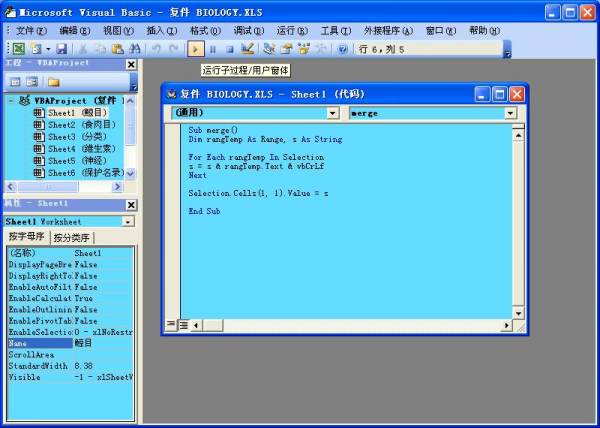
Task: Open the 插入 menu
Action: (x=162, y=31)
